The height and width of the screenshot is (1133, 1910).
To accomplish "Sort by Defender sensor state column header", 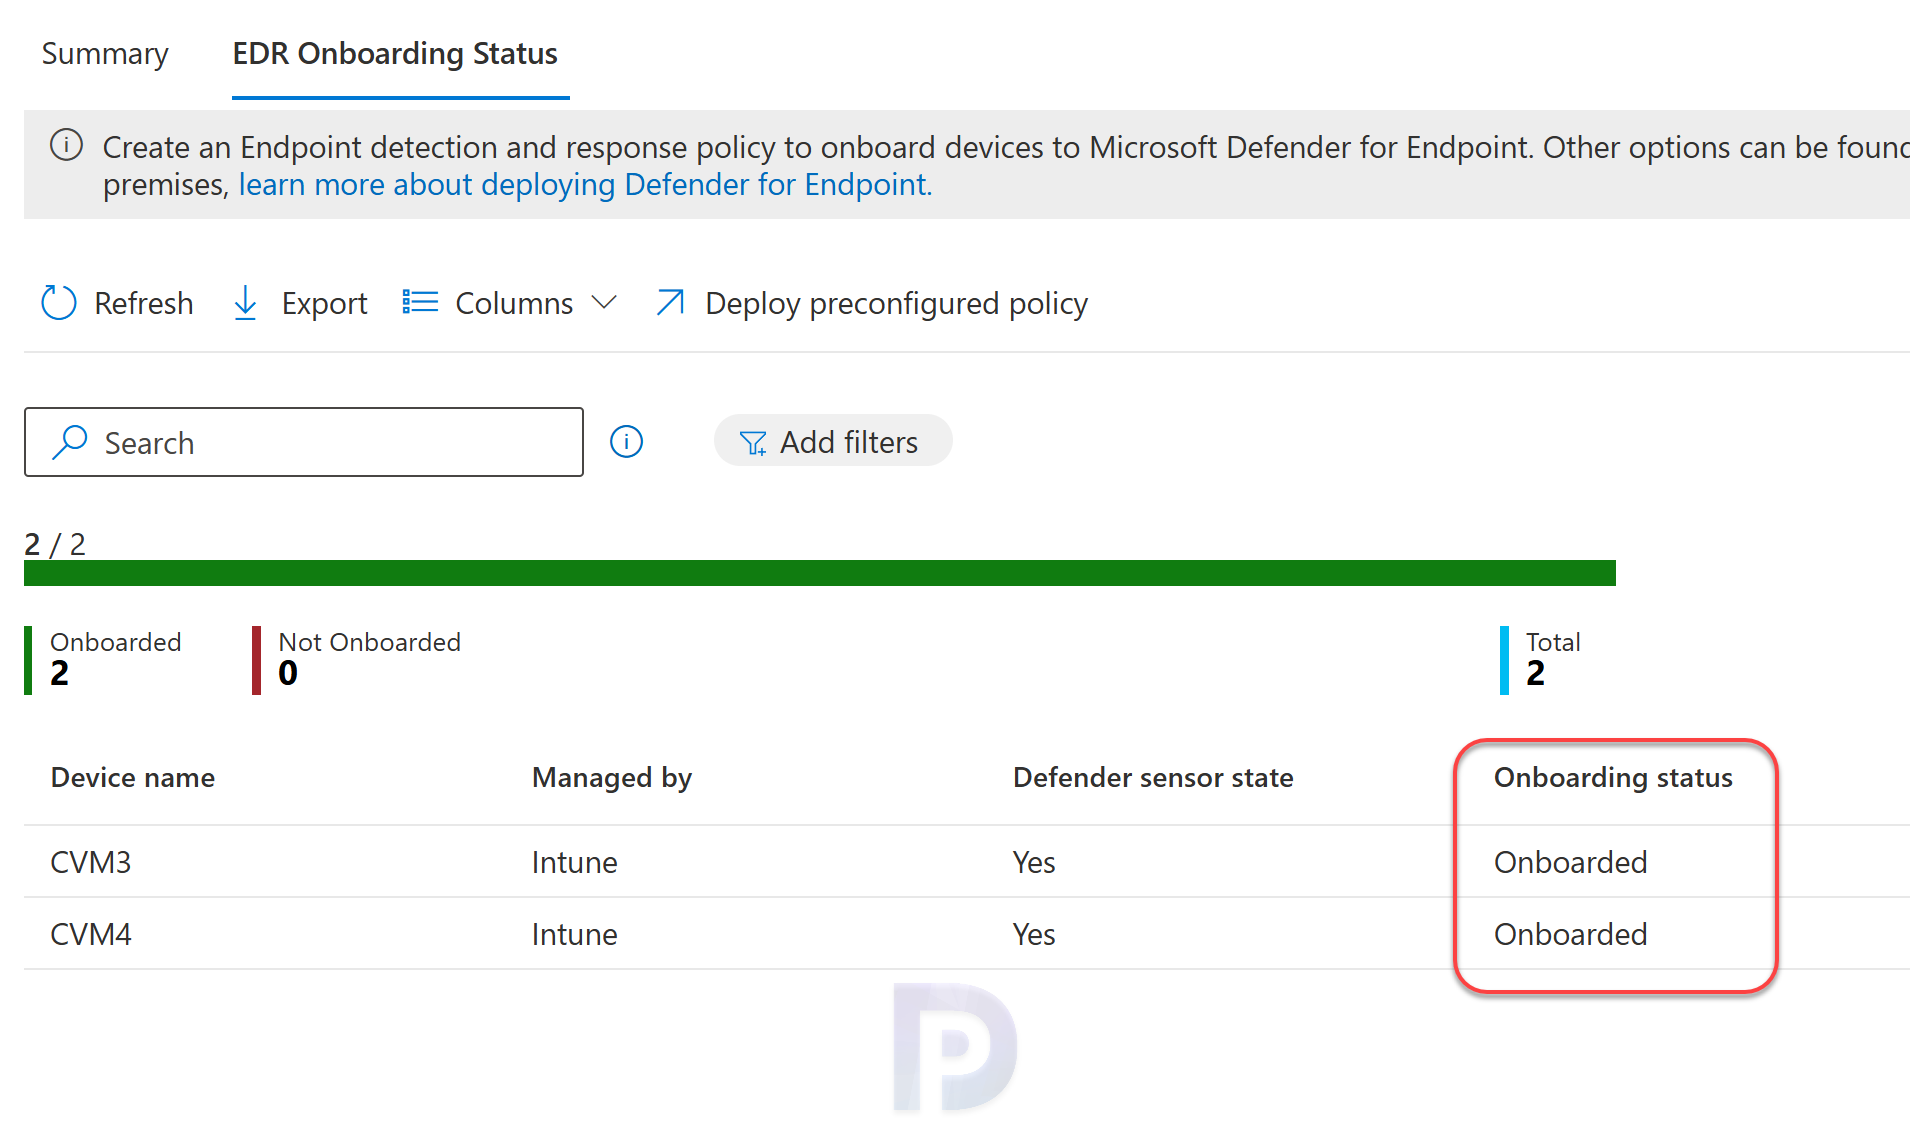I will point(1153,778).
